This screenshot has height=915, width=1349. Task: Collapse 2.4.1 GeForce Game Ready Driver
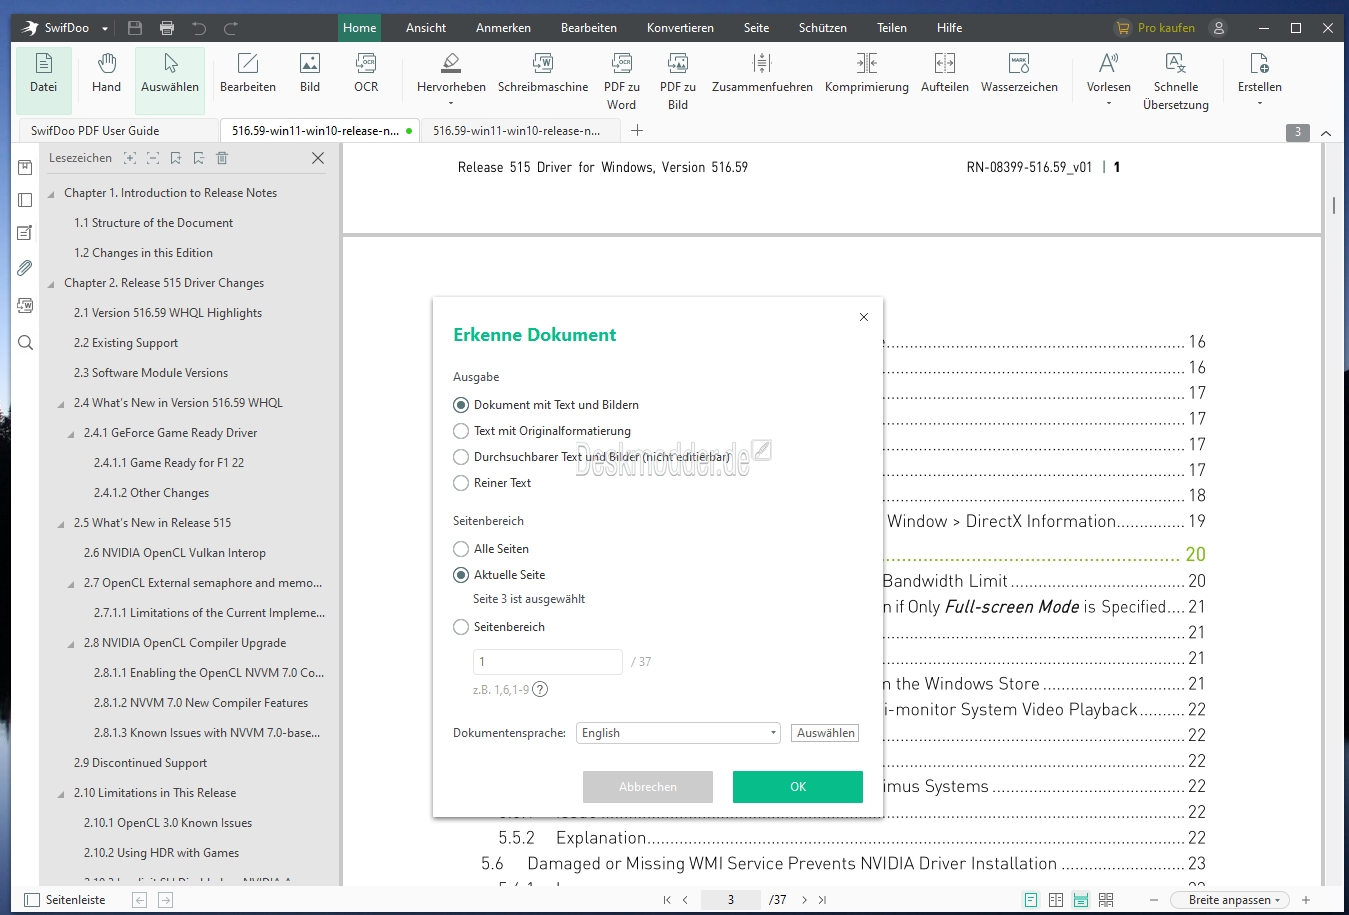[x=71, y=434]
